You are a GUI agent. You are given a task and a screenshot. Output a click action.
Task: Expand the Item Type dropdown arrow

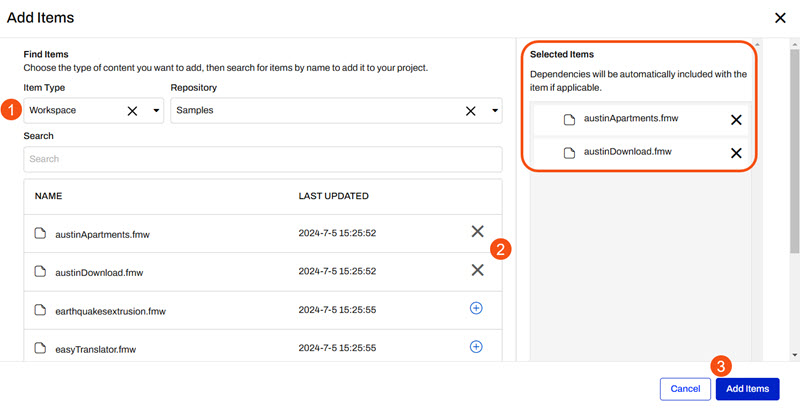pos(156,111)
